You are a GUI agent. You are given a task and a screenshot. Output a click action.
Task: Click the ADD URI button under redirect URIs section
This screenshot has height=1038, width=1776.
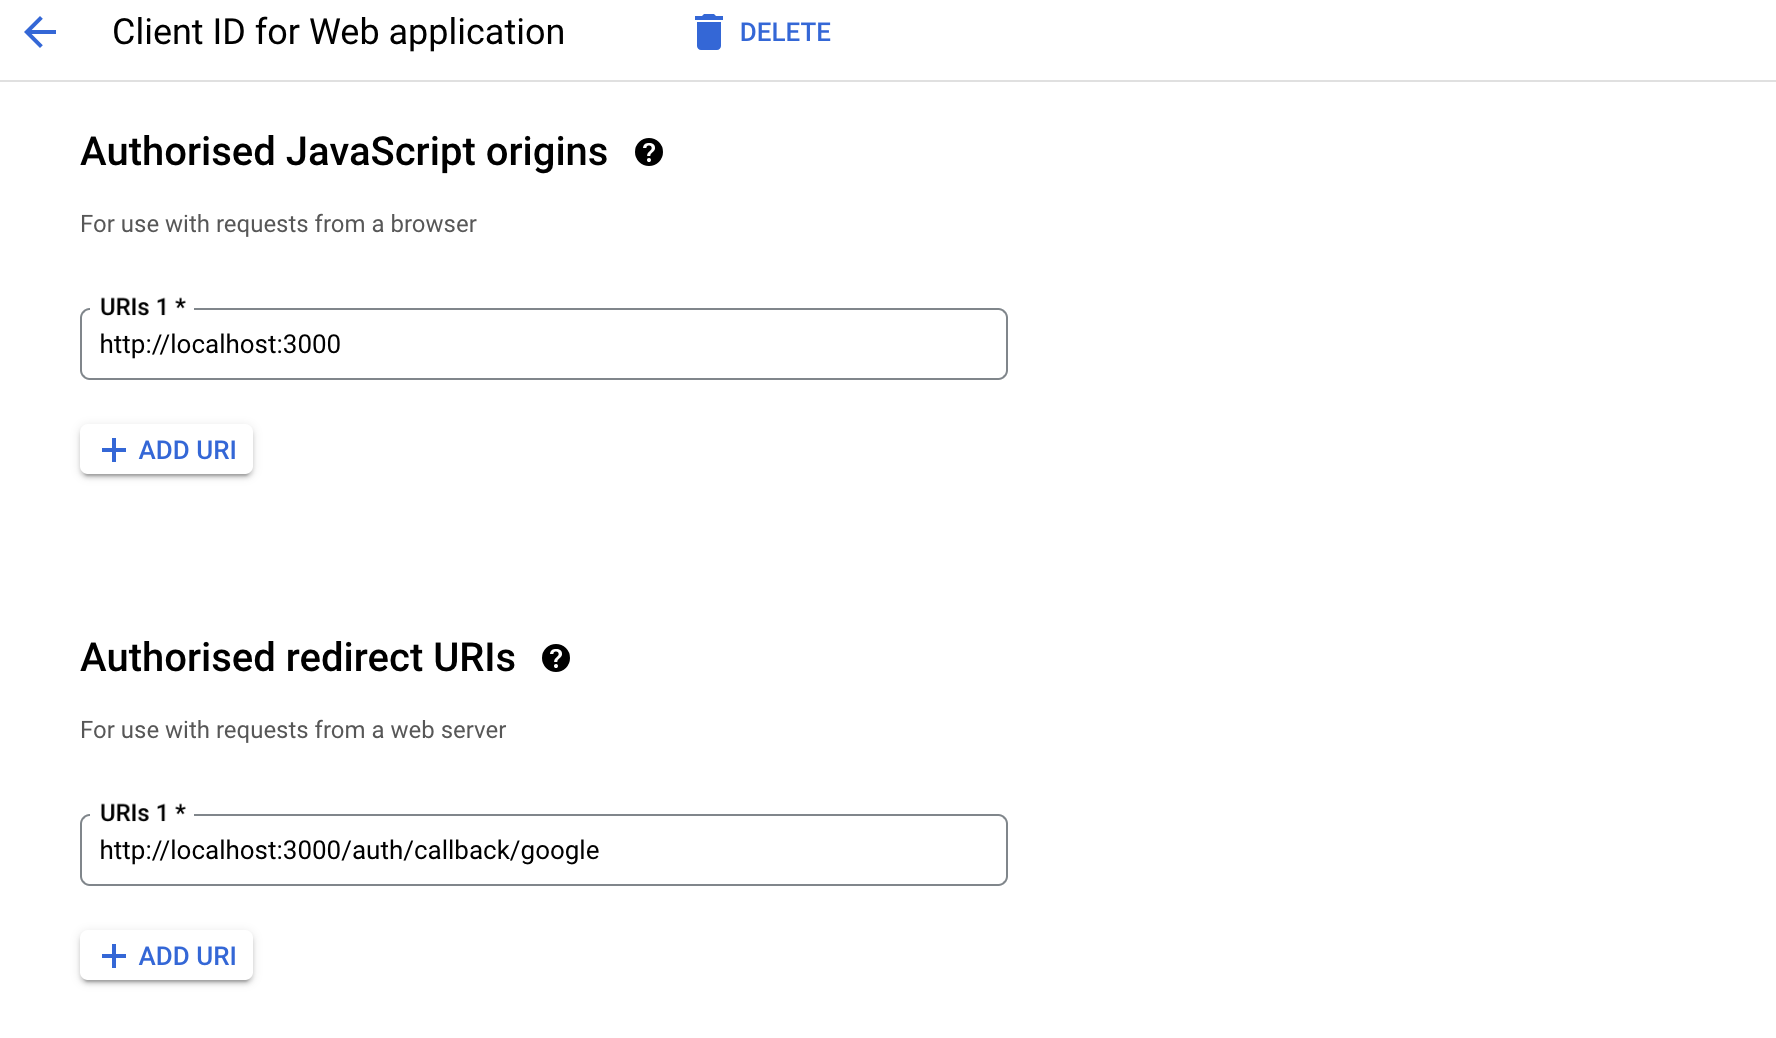(x=166, y=955)
